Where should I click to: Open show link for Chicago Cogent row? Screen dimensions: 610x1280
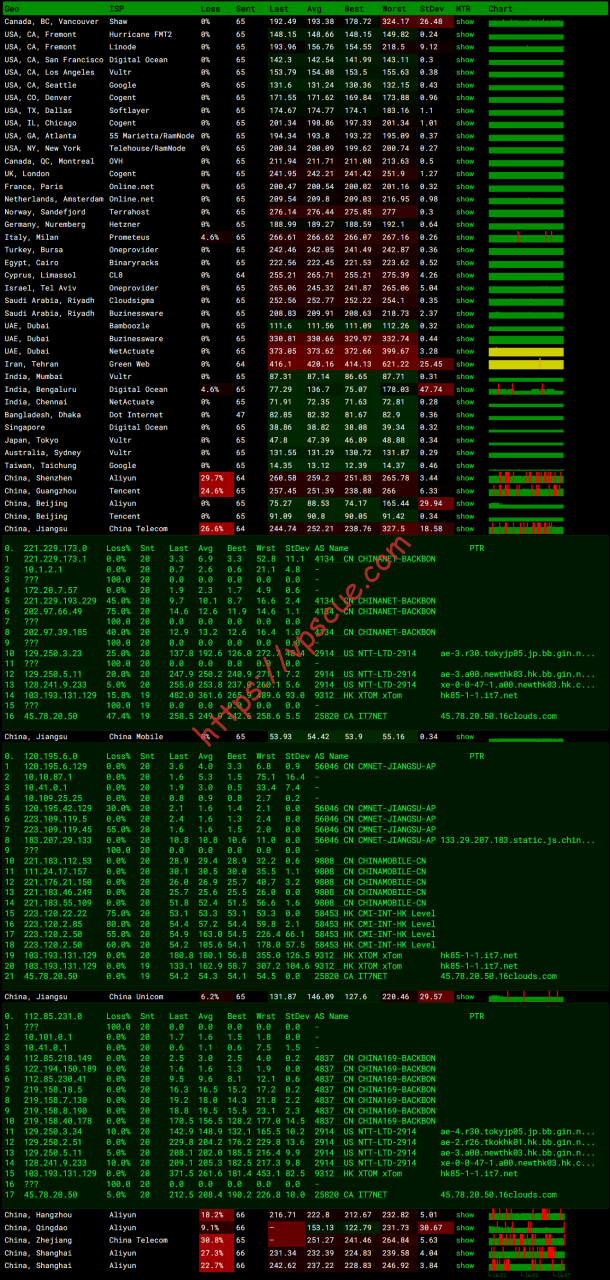pyautogui.click(x=465, y=123)
